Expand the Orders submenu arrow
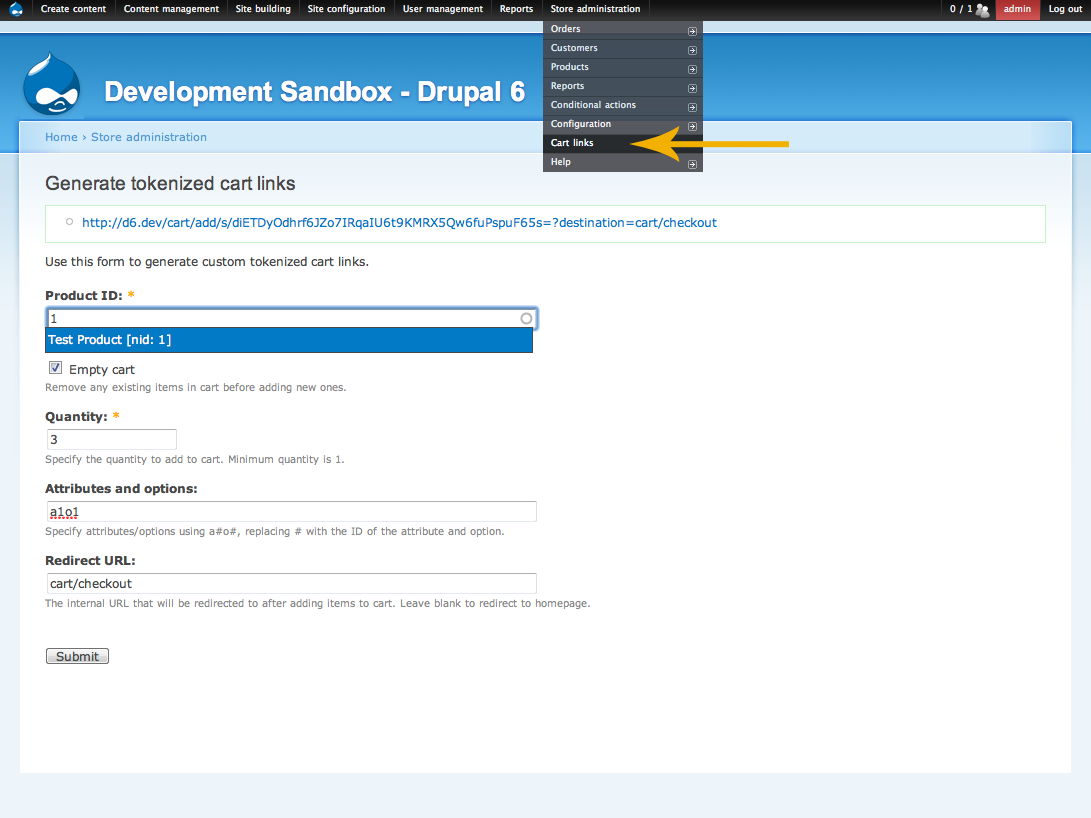Image resolution: width=1091 pixels, height=818 pixels. (x=692, y=29)
